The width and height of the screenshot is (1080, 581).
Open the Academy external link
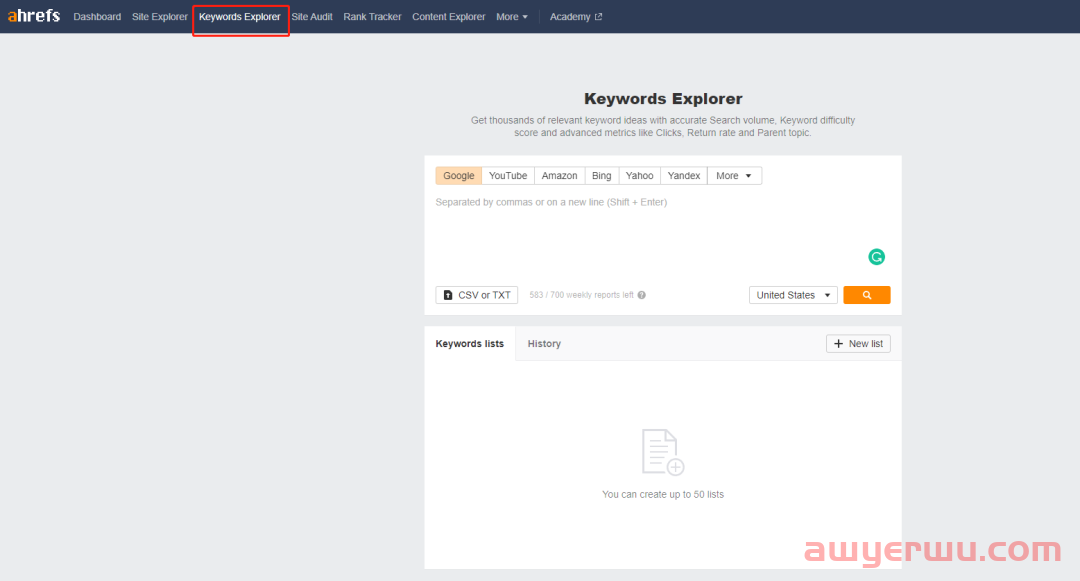576,17
